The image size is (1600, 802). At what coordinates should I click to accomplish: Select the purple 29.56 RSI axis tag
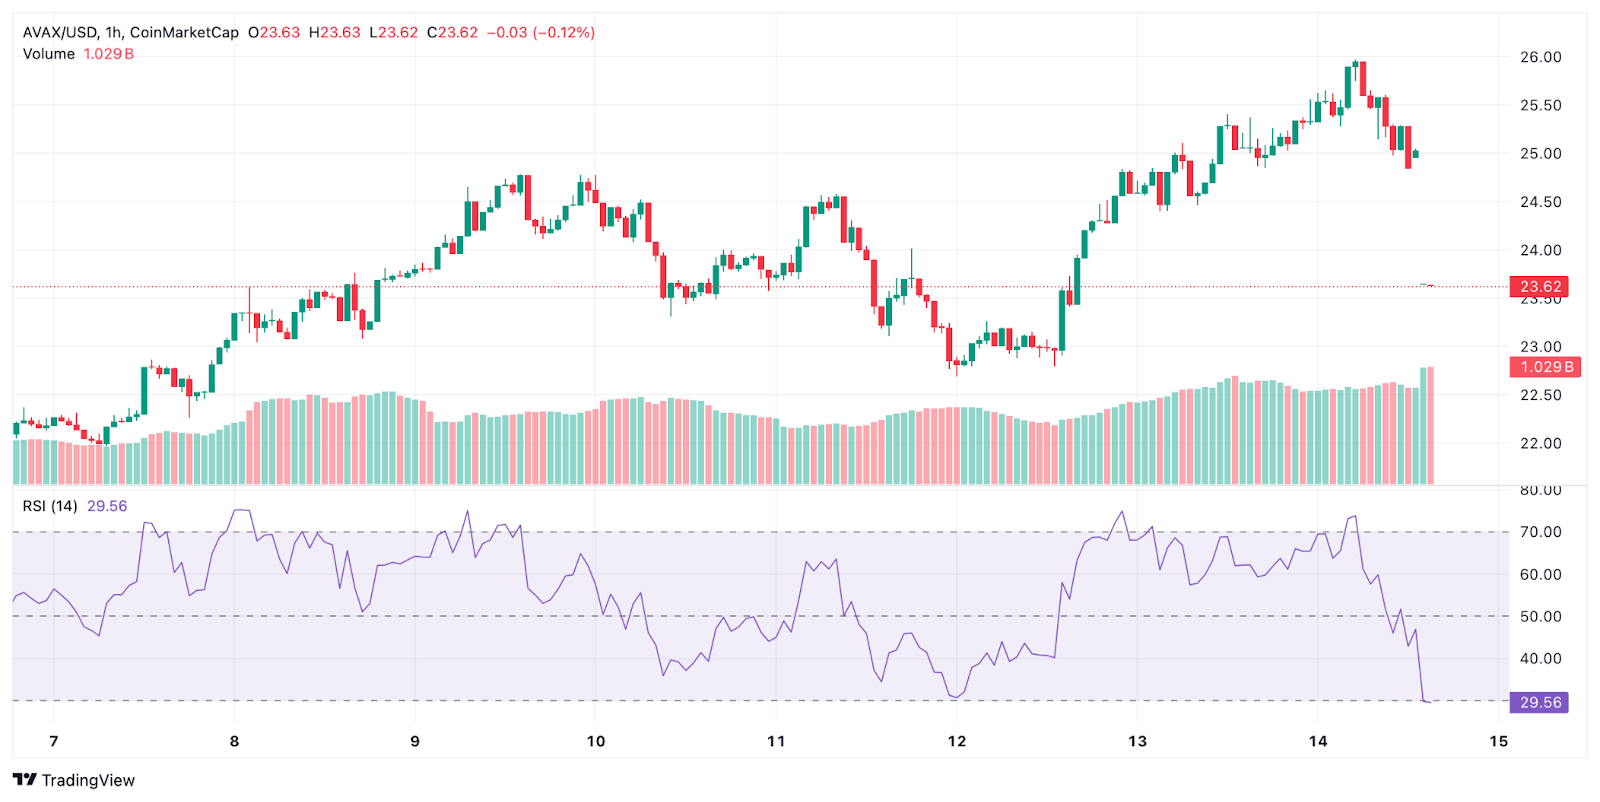coord(1539,703)
